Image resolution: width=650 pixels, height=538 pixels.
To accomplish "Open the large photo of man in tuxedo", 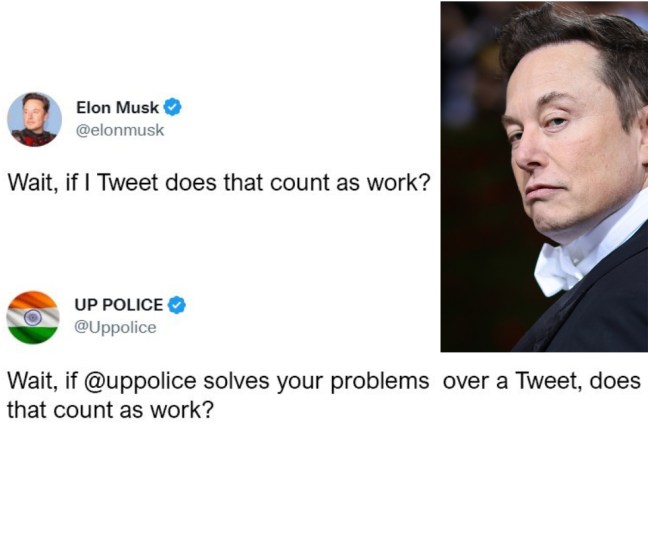I will pos(544,176).
